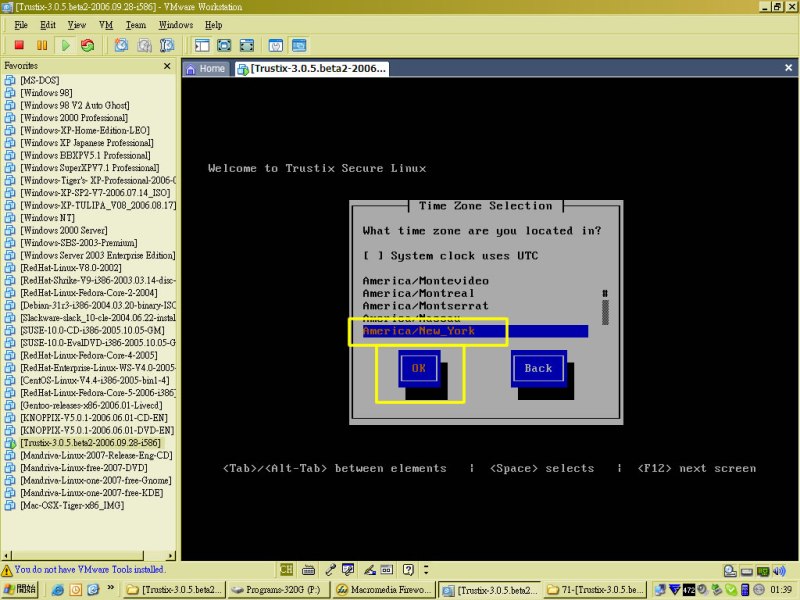
Task: Open the View menu
Action: (x=77, y=25)
